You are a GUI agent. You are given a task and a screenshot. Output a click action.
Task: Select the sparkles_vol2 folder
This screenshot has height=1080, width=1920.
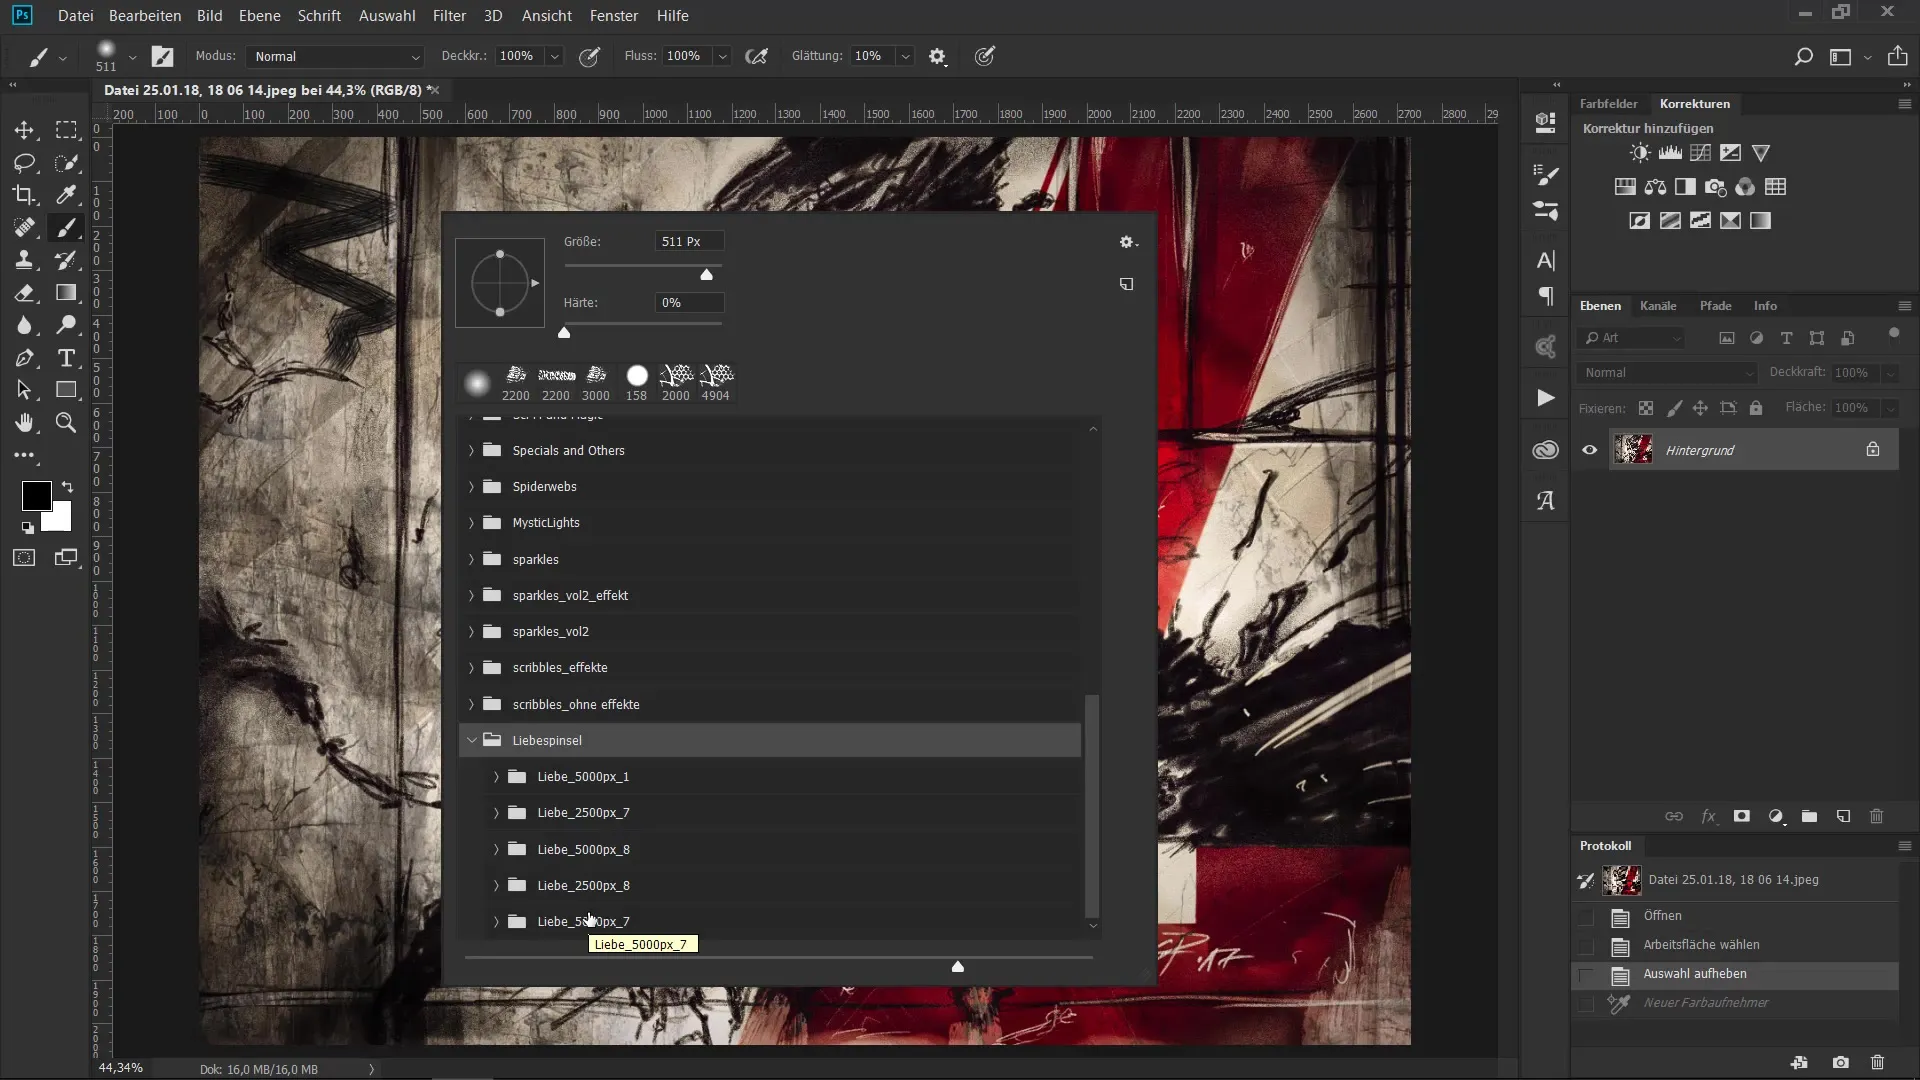[770, 632]
